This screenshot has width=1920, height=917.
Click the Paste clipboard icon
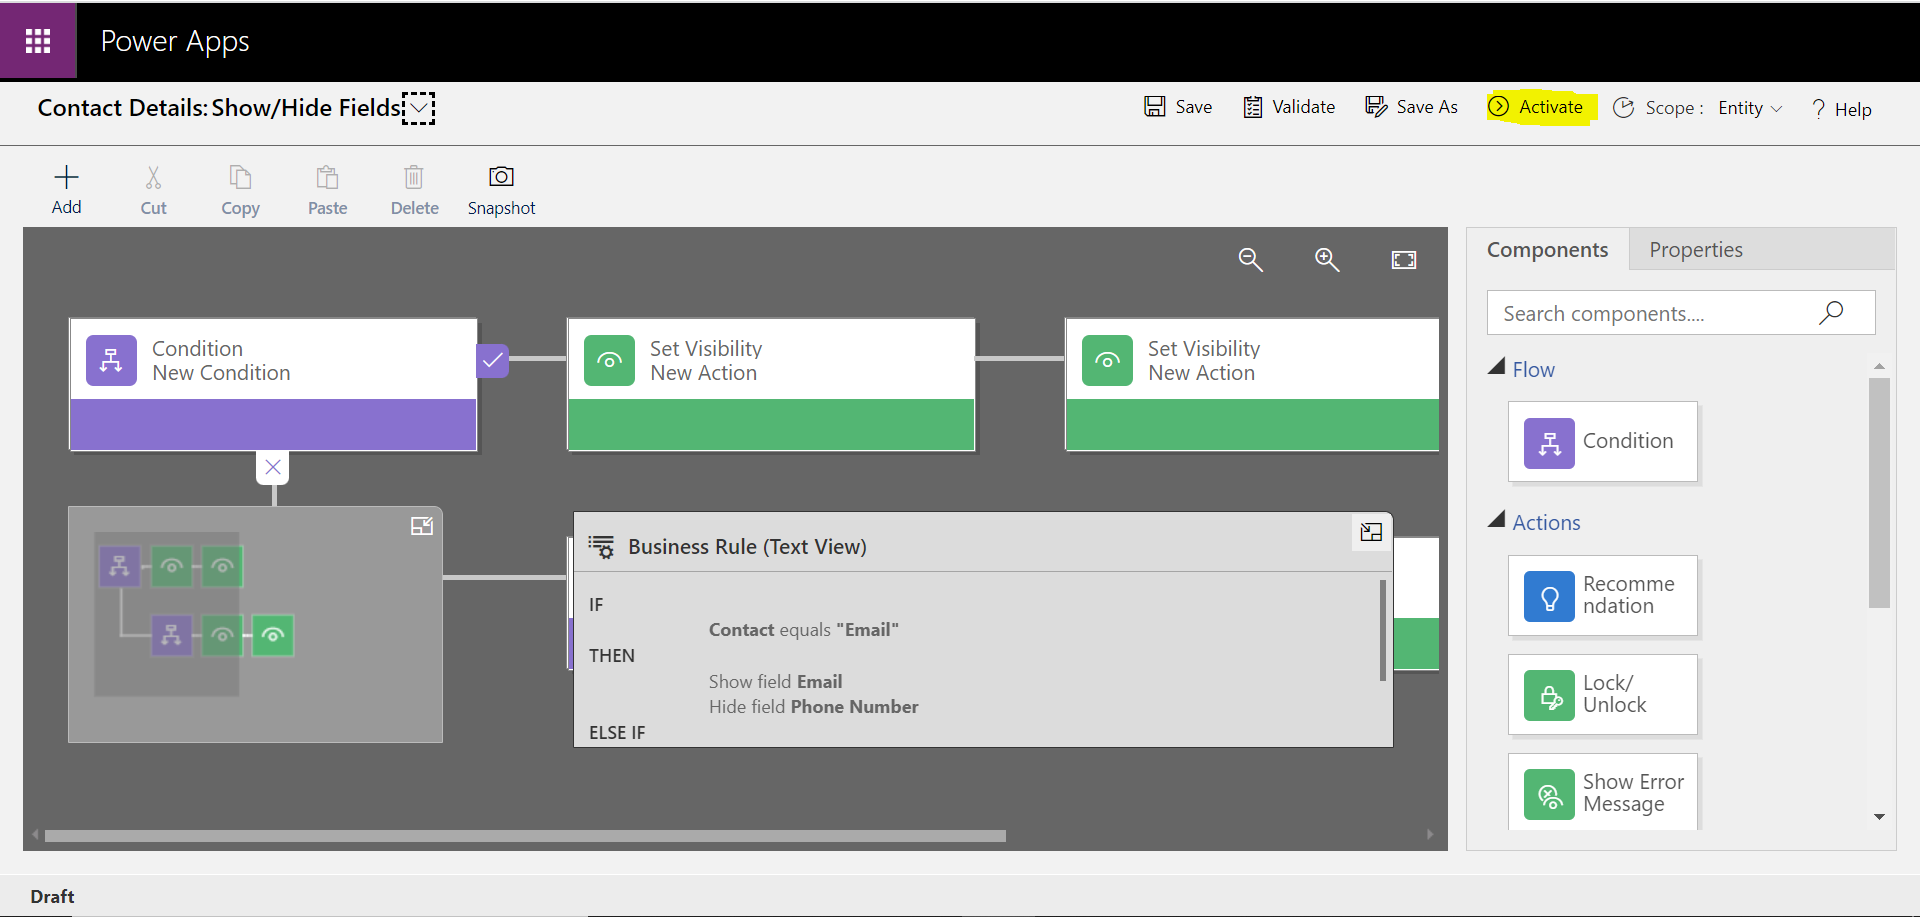tap(327, 178)
